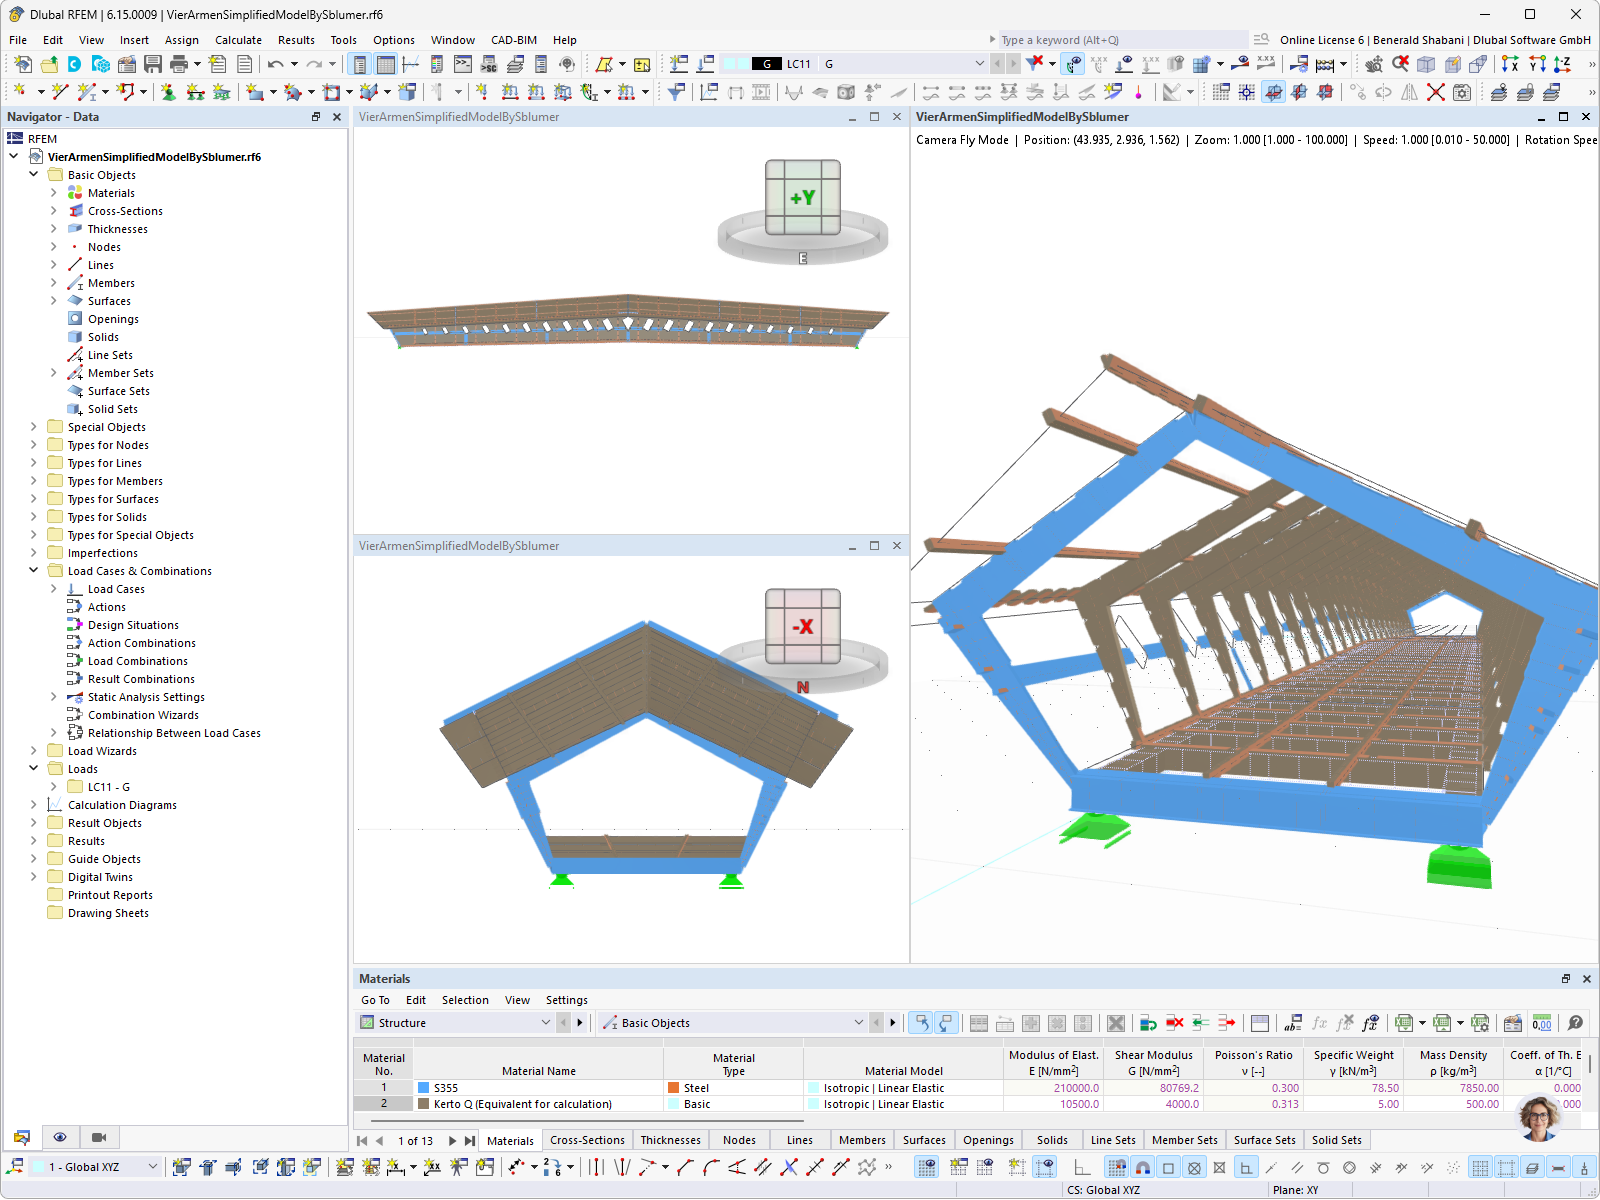Select Load Combinations in Navigator
Viewport: 1600px width, 1200px height.
138,661
